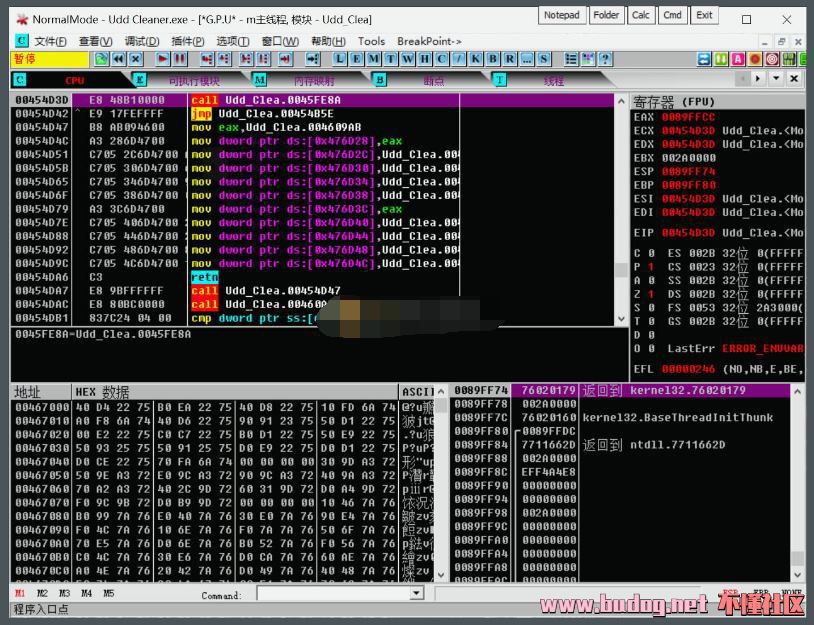814x625 pixels.
Task: Click the red target plugin icon
Action: click(x=772, y=59)
